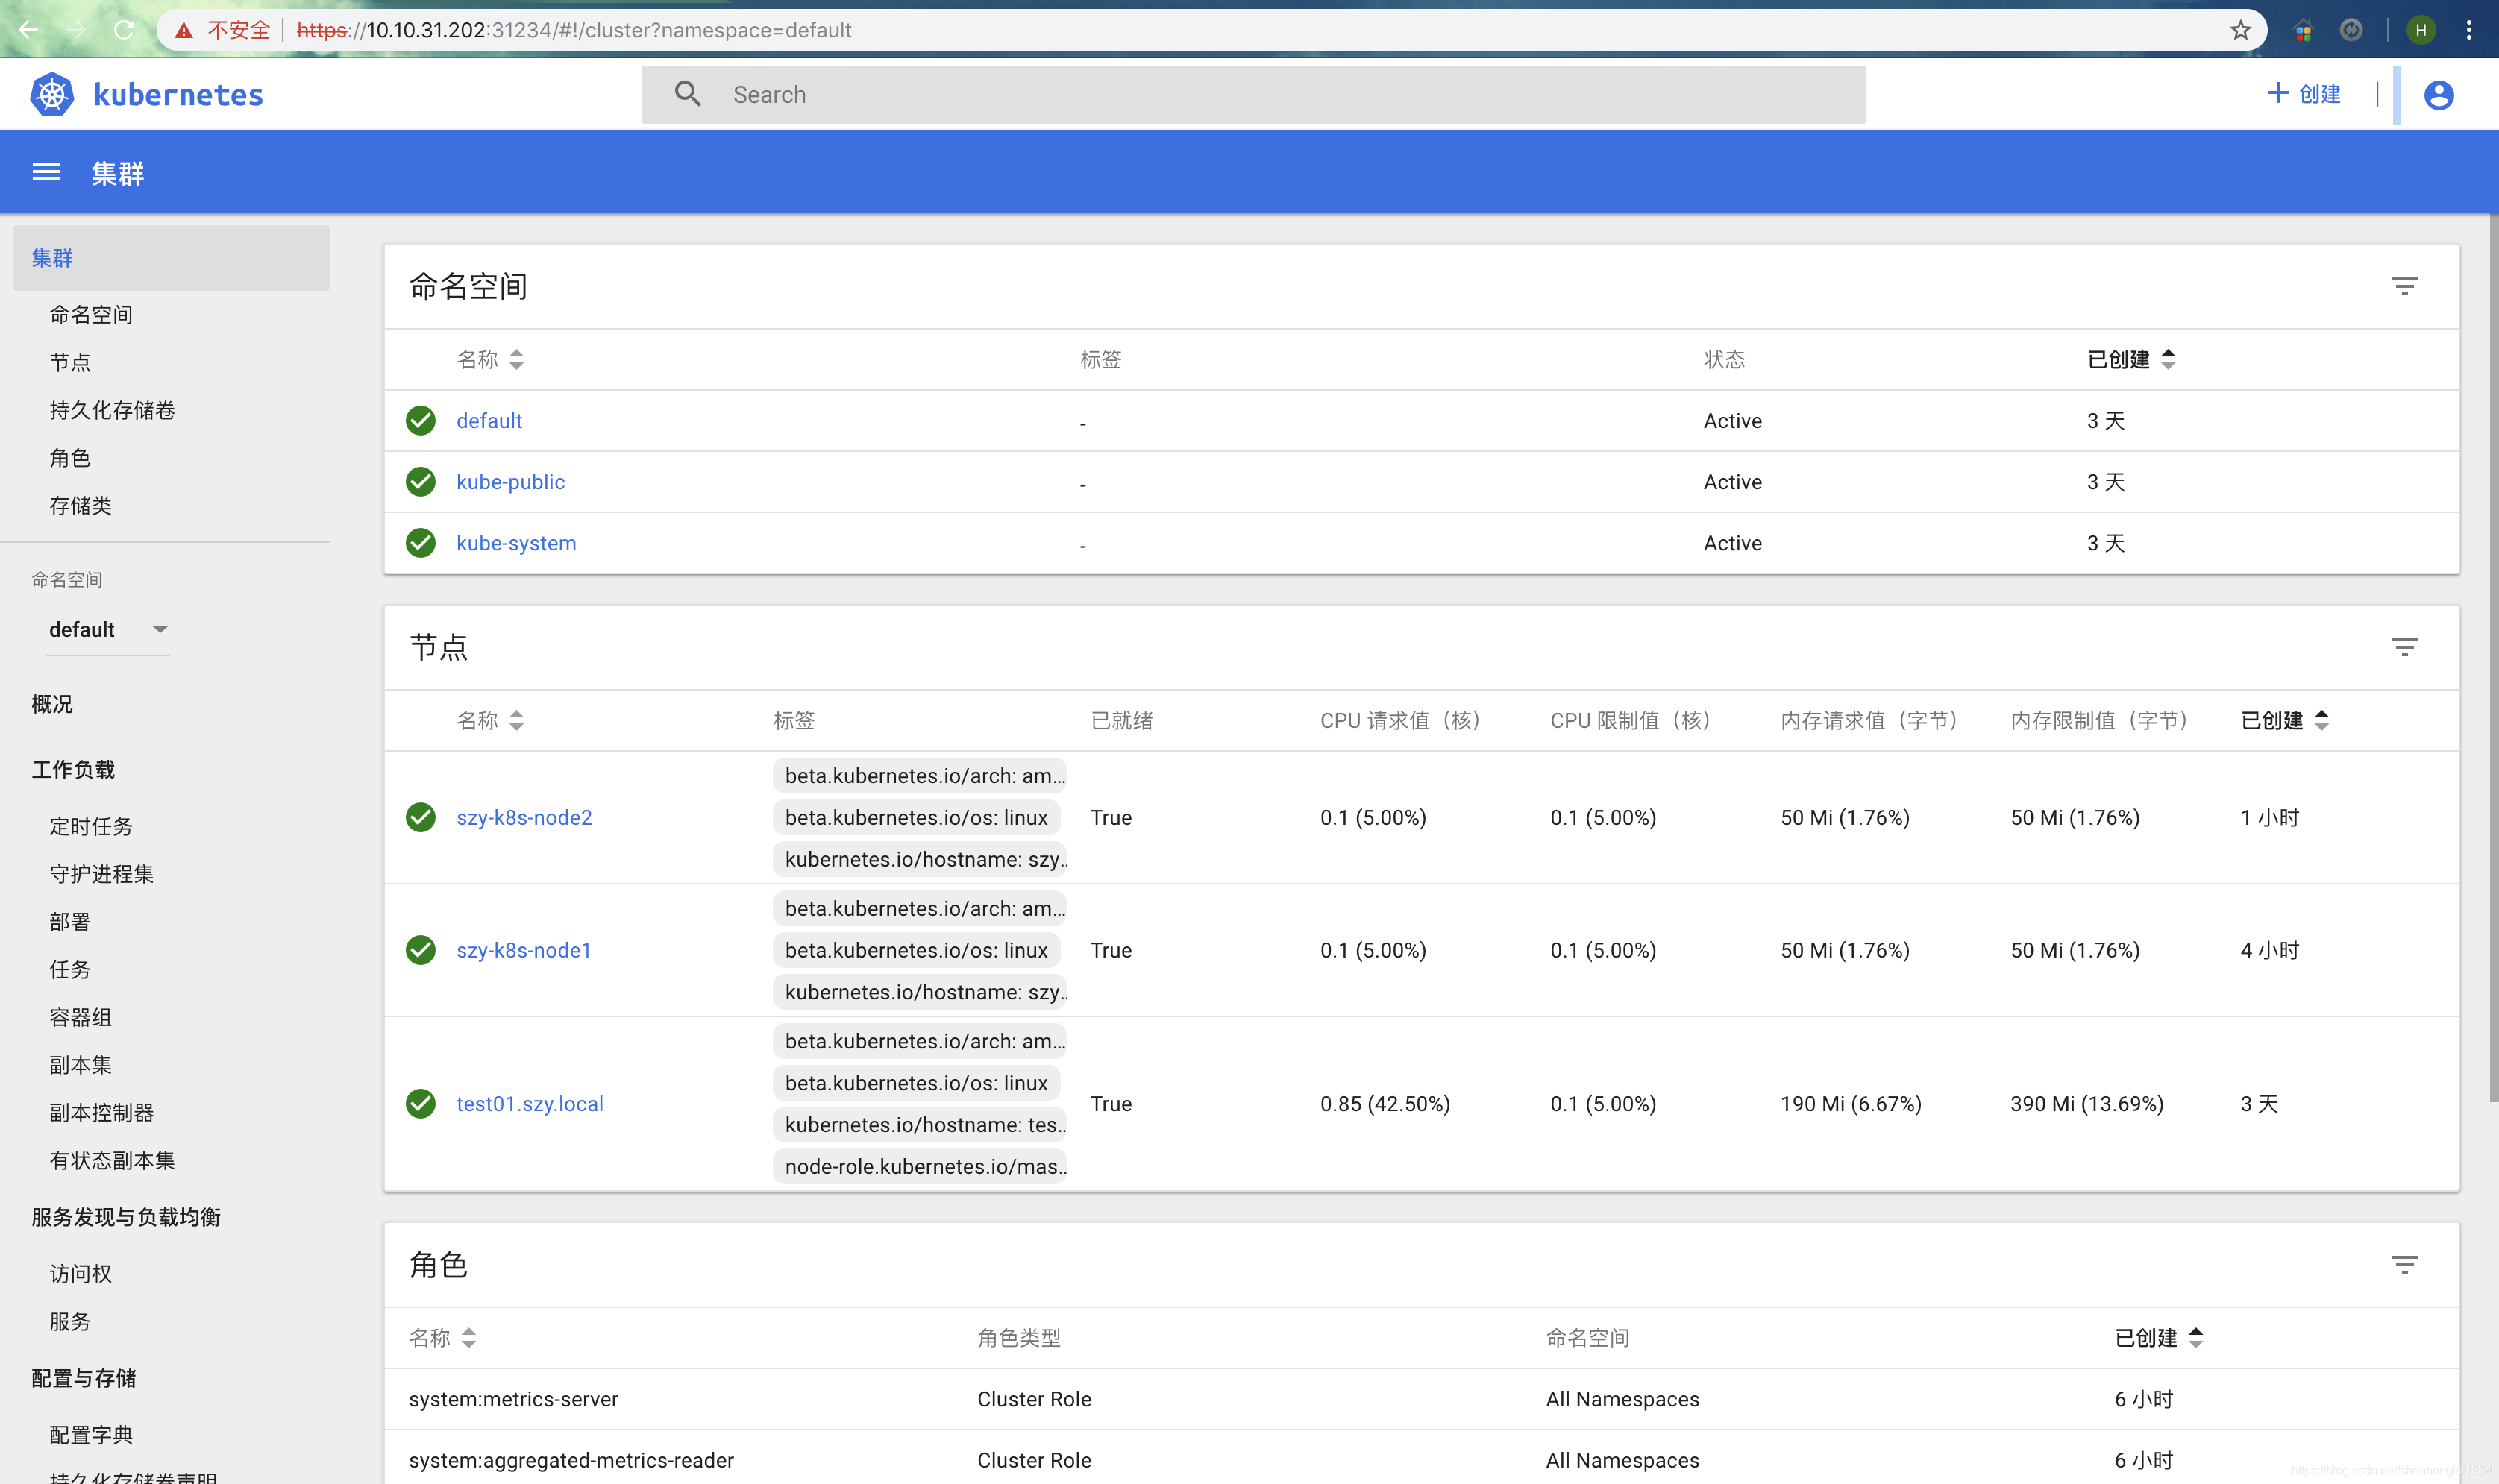The height and width of the screenshot is (1484, 2499).
Task: Click the search magnifier icon
Action: [687, 94]
